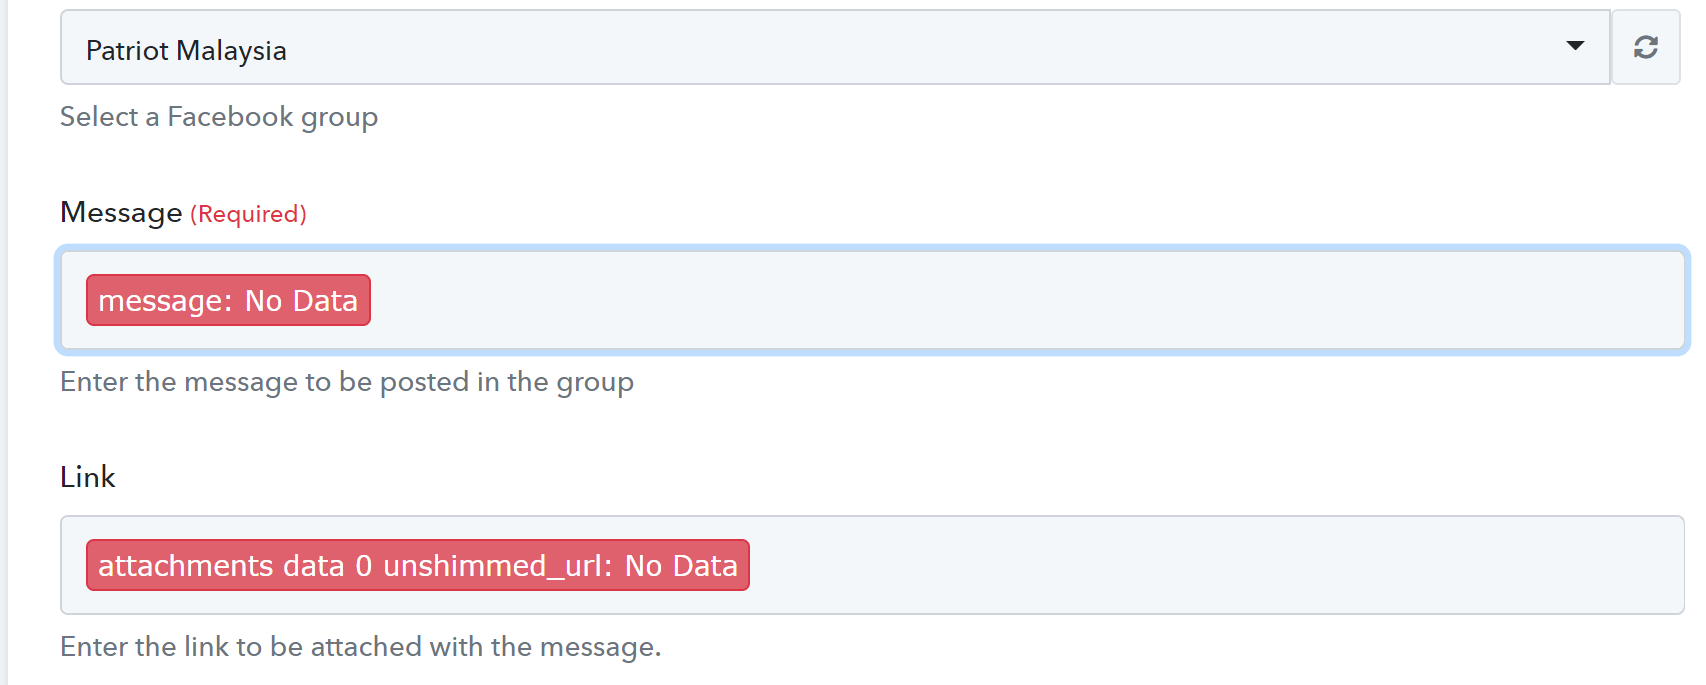Focus the empty area of Message field

tap(1020, 300)
